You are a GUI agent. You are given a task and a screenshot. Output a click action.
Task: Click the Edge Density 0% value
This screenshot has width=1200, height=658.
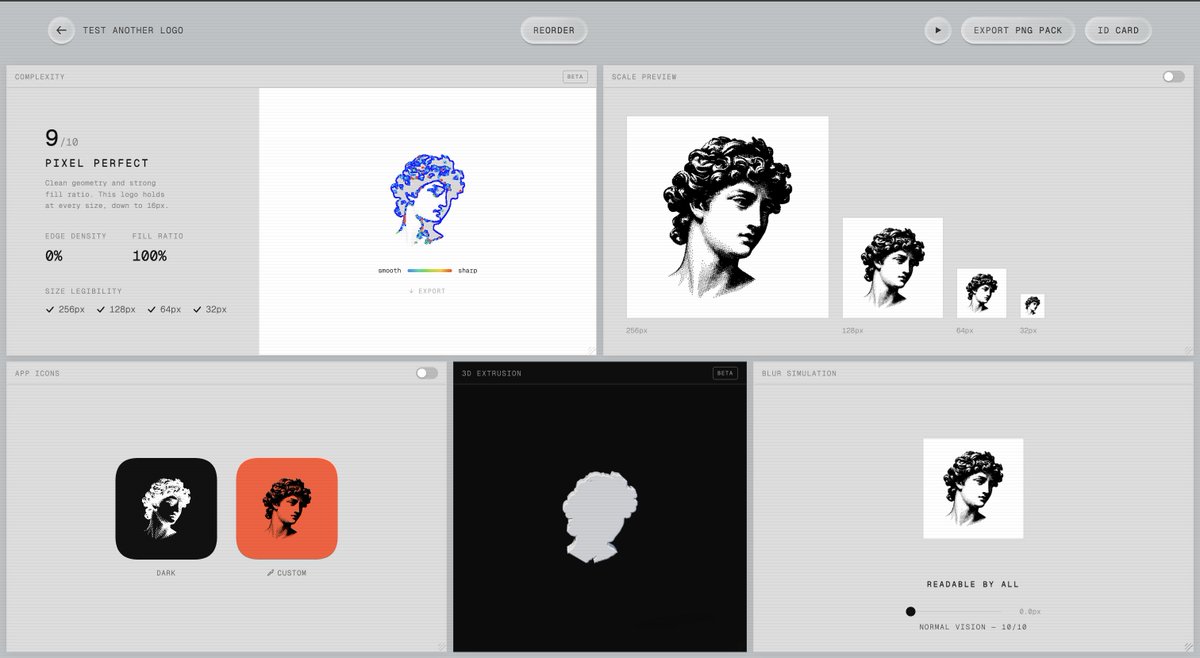(x=54, y=256)
